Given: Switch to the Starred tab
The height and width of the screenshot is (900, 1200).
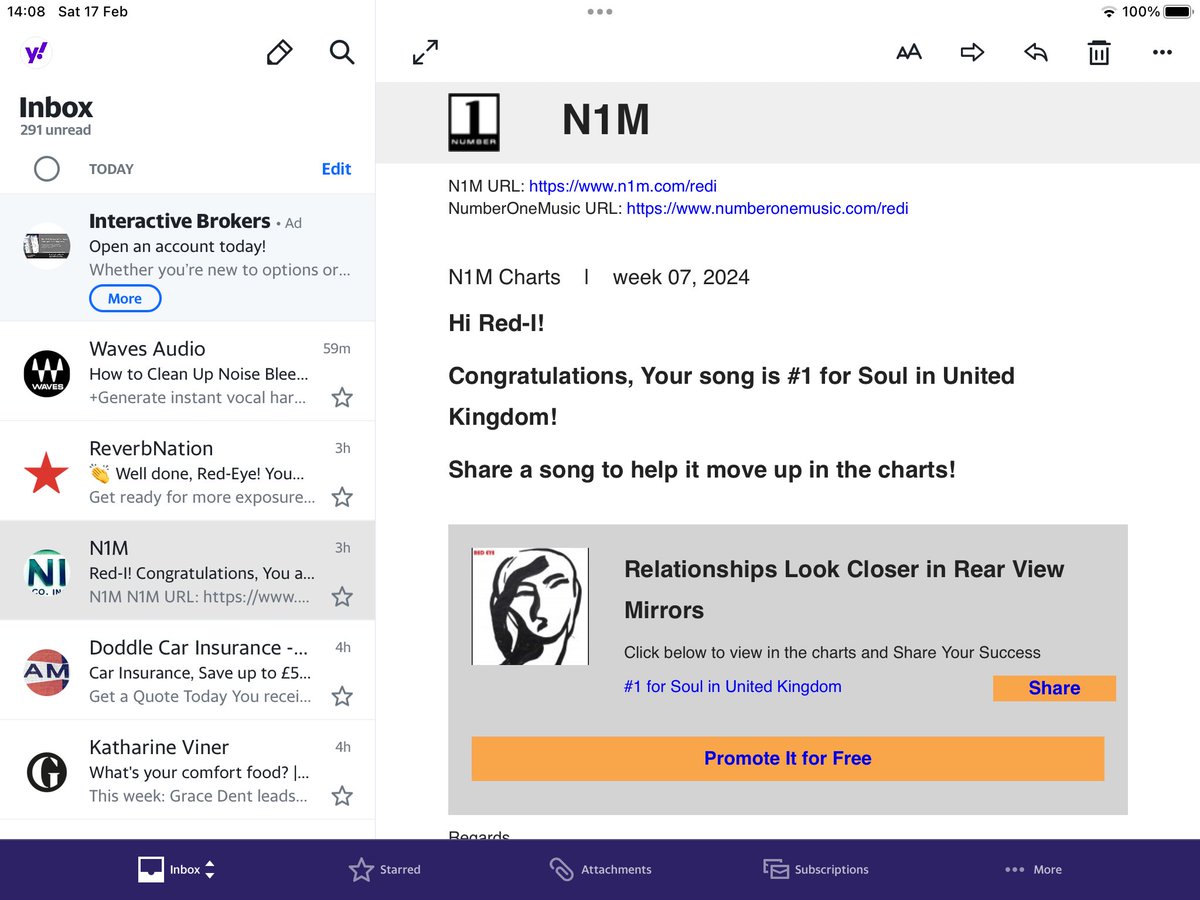Looking at the screenshot, I should click(x=384, y=869).
